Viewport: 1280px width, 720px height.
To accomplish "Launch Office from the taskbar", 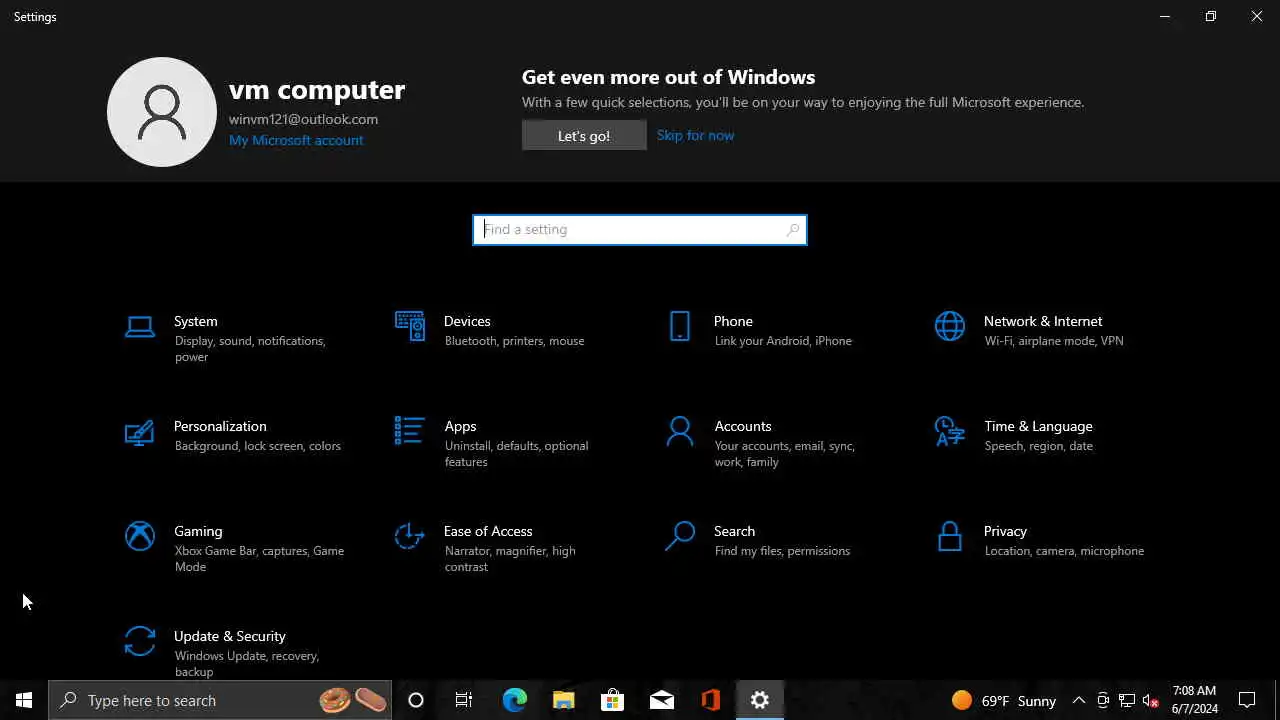I will [x=711, y=700].
